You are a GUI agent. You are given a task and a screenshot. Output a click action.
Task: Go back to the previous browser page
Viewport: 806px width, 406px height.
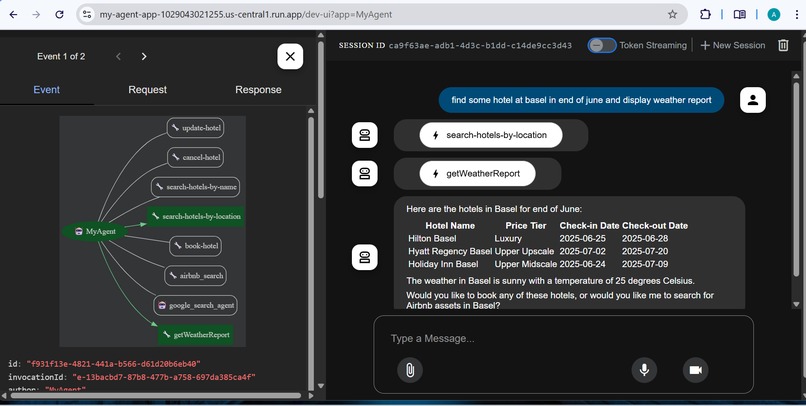[13, 14]
